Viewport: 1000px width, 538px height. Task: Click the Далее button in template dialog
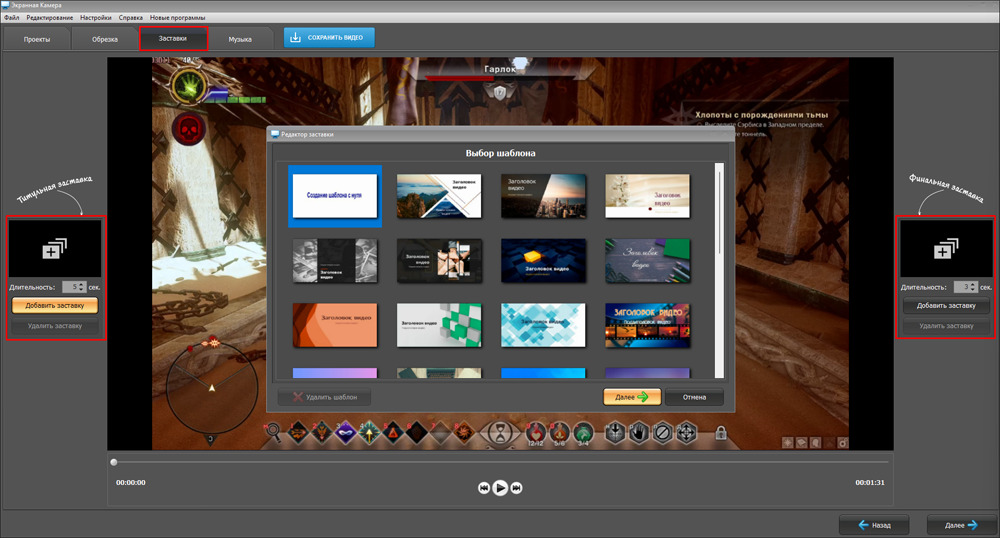(x=632, y=397)
